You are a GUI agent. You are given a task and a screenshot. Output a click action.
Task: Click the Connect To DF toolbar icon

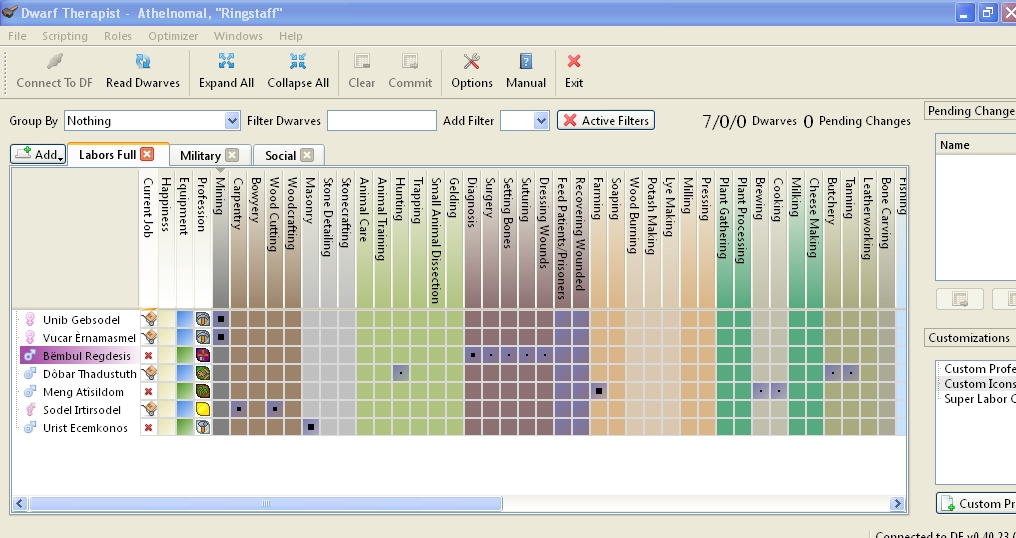tap(55, 62)
